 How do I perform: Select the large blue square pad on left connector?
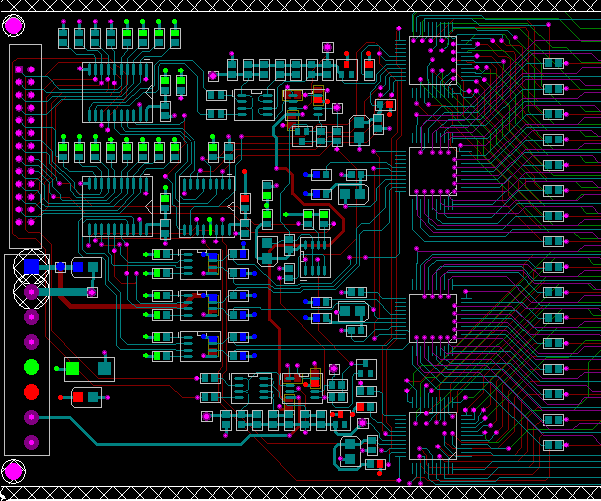[31, 266]
